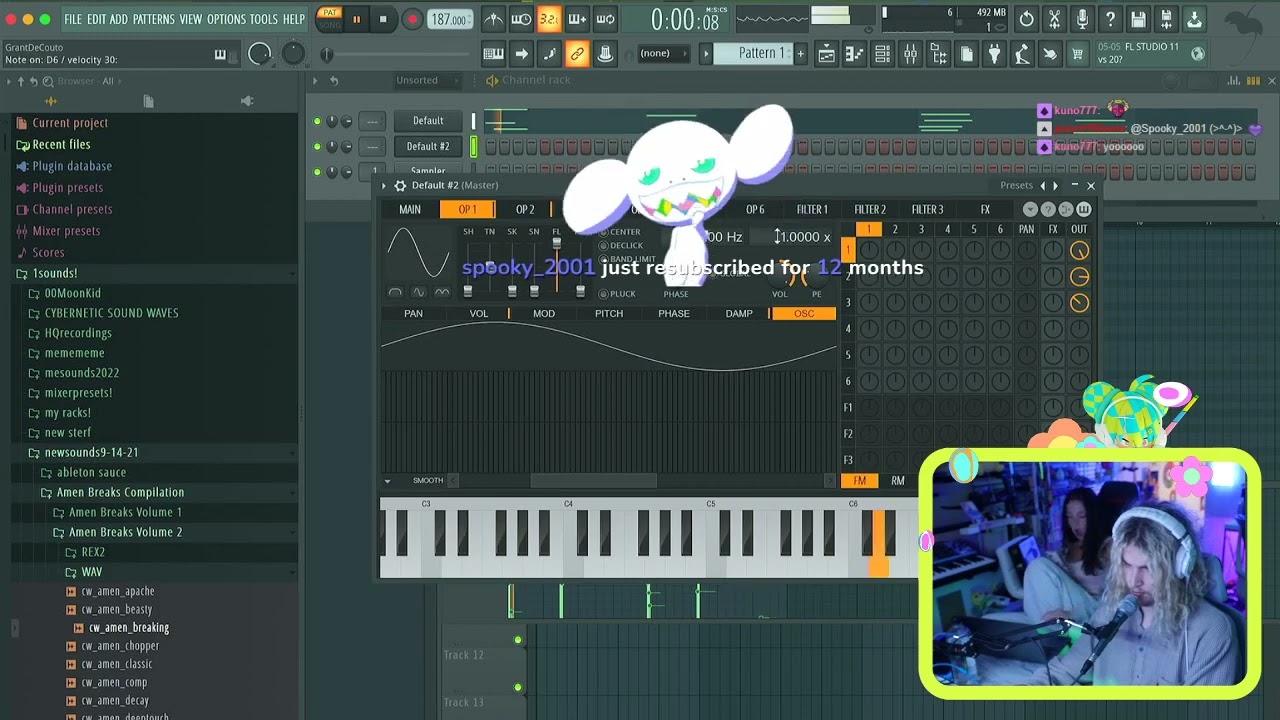Select cw_amen_breaking sample
1280x720 pixels.
[x=128, y=628]
